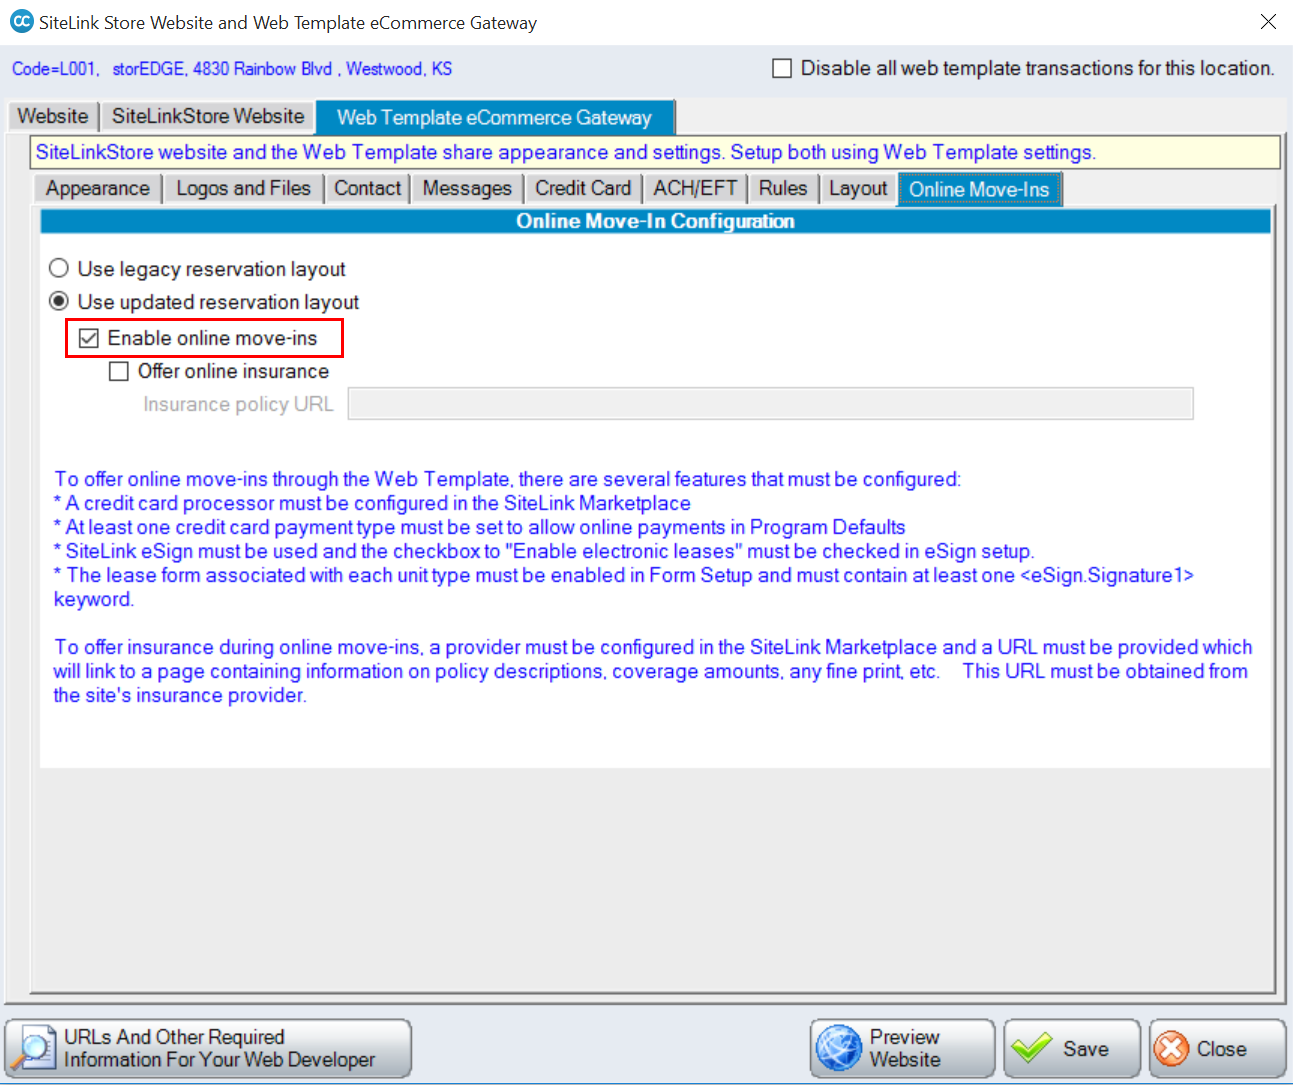This screenshot has width=1293, height=1085.
Task: Open the Rules tab
Action: 783,188
